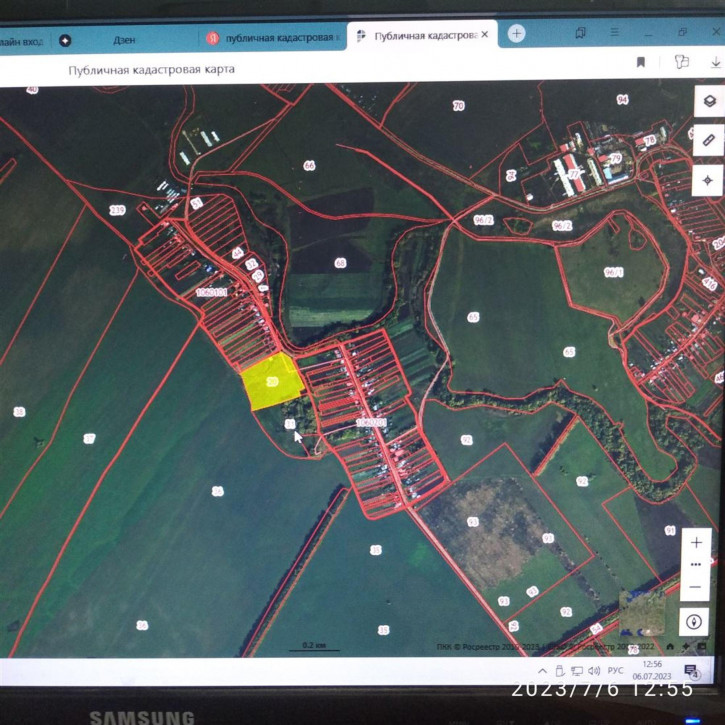Image resolution: width=725 pixels, height=725 pixels.
Task: Switch basemap via satellite thumbnail preview
Action: 642,613
